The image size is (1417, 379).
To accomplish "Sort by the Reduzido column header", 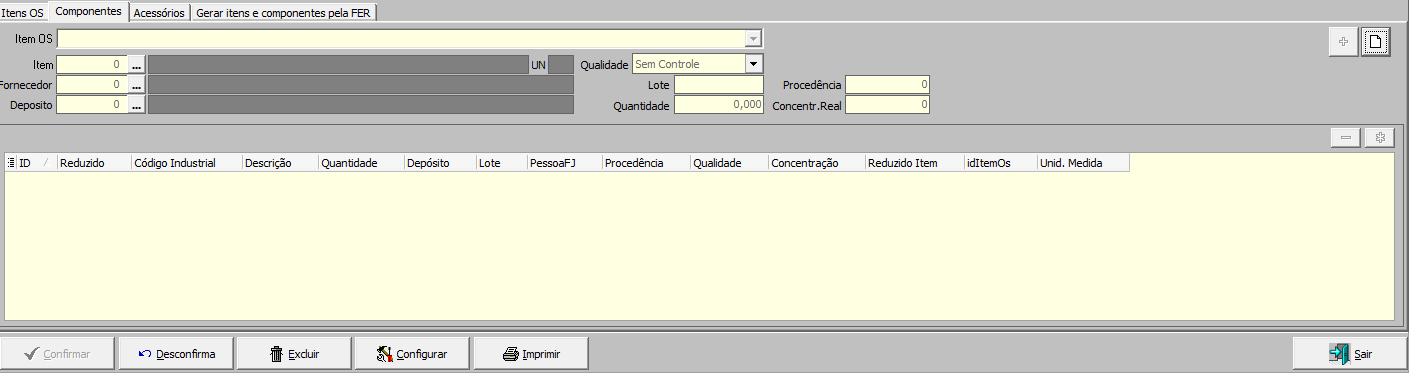I will pyautogui.click(x=94, y=163).
